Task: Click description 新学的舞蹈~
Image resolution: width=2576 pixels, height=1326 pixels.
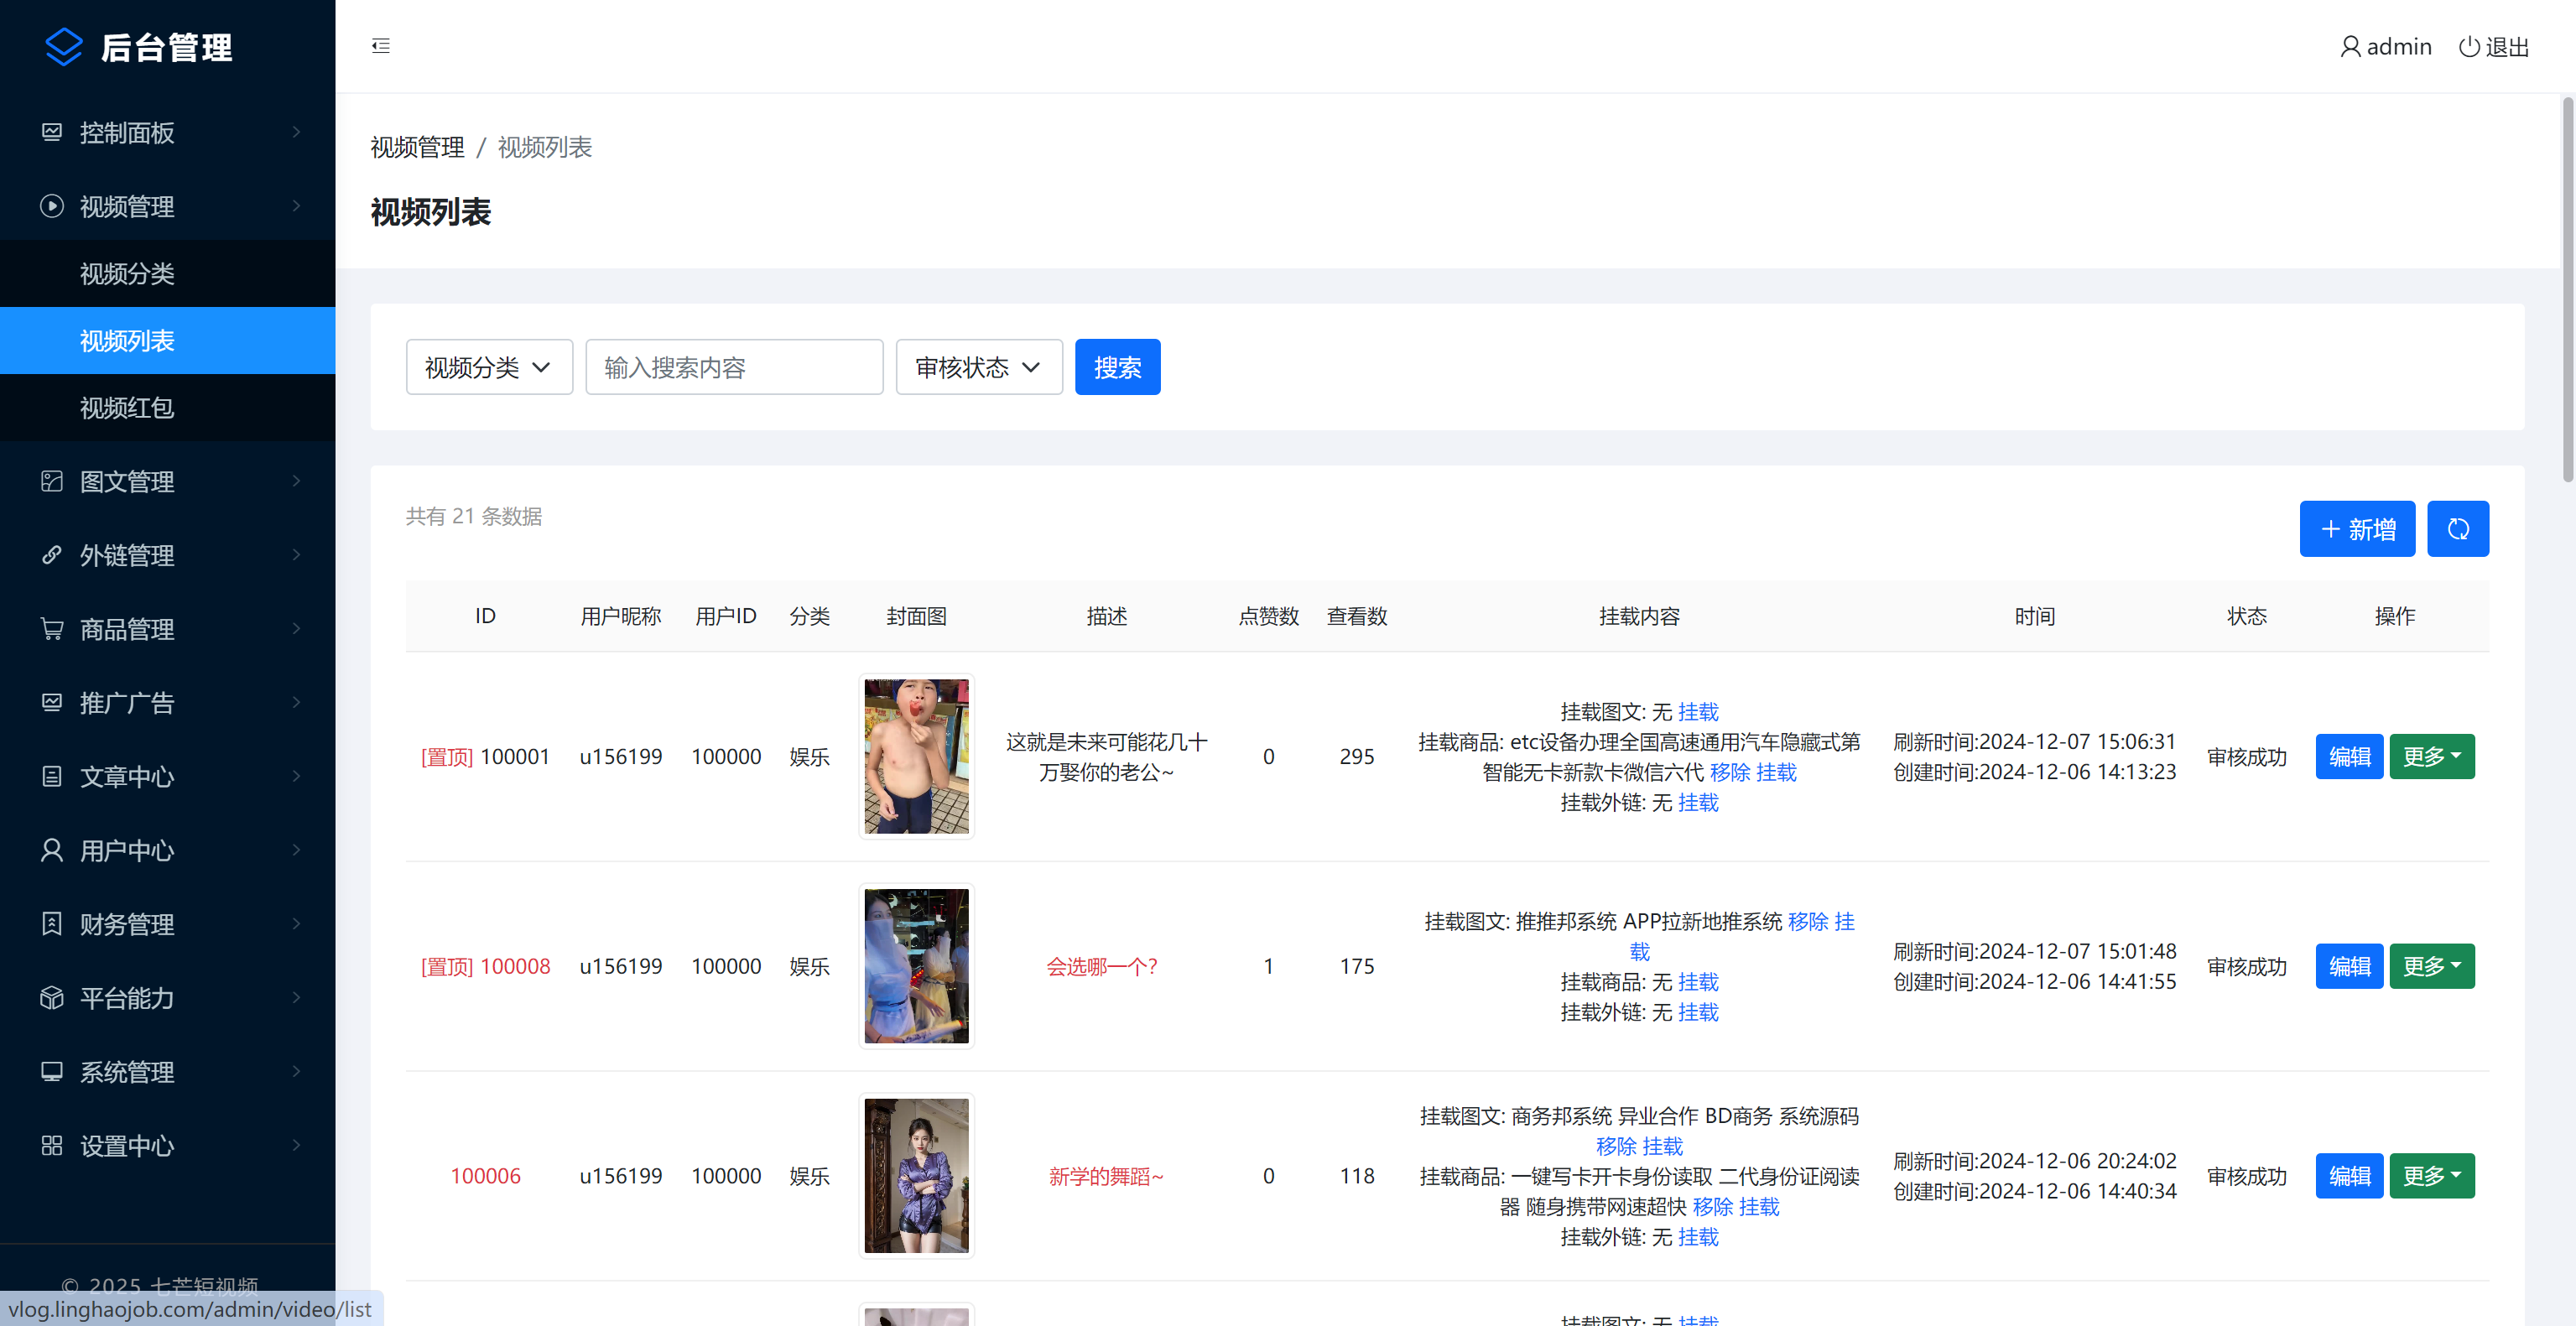Action: pyautogui.click(x=1106, y=1176)
